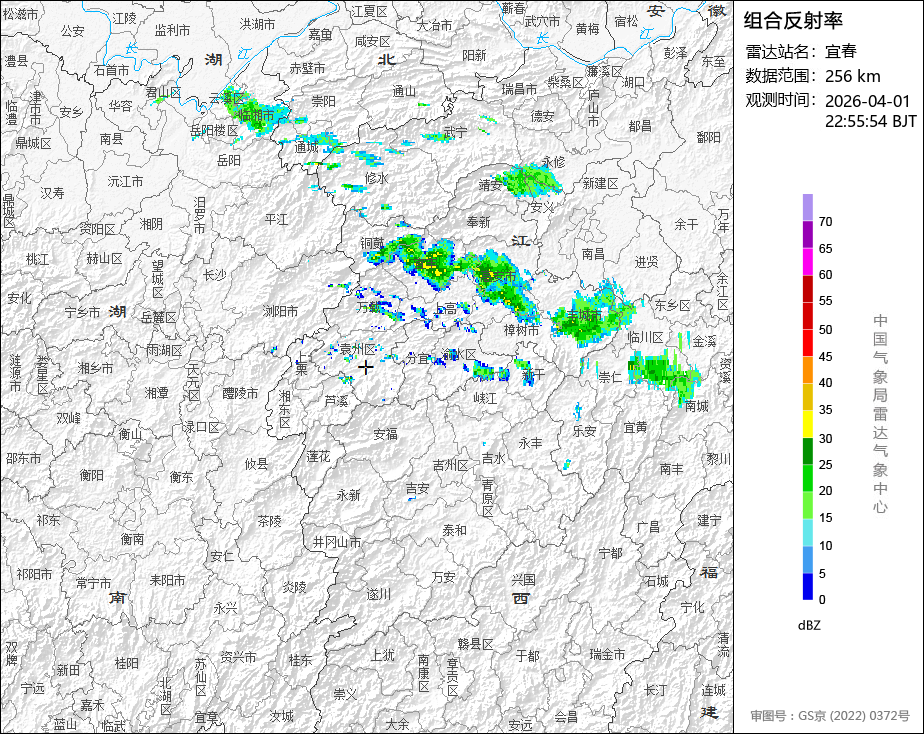
Task: Click the 审图号 GS京 (2022) 0372号 text
Action: pos(830,716)
